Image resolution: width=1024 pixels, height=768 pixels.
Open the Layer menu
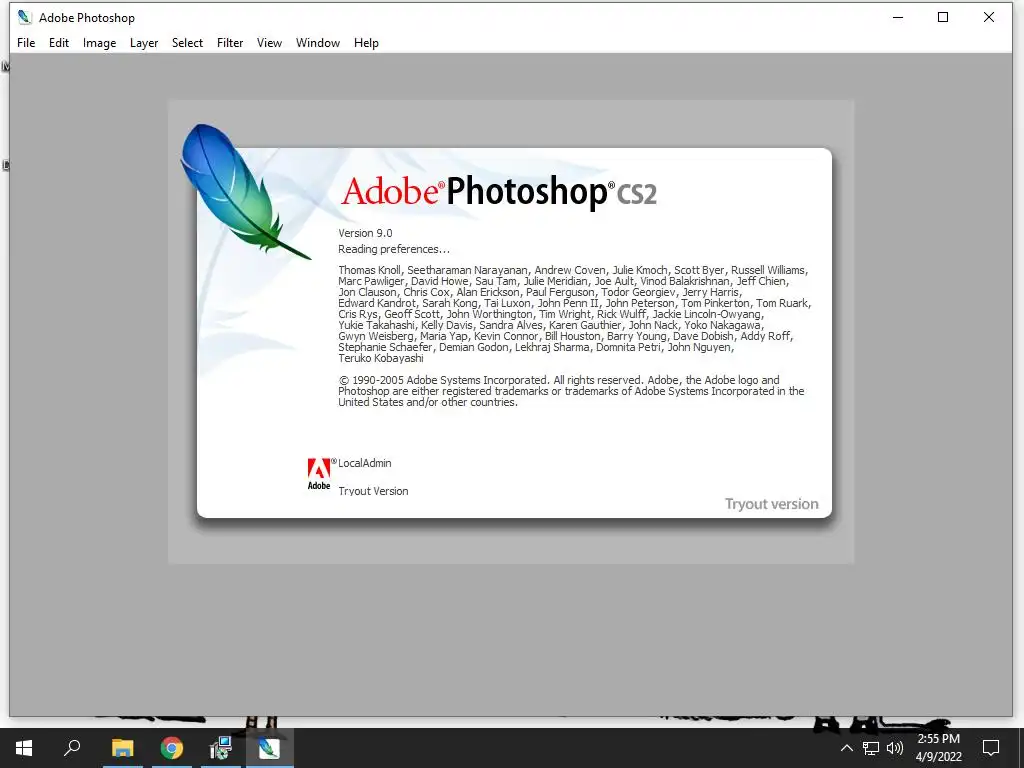[144, 43]
